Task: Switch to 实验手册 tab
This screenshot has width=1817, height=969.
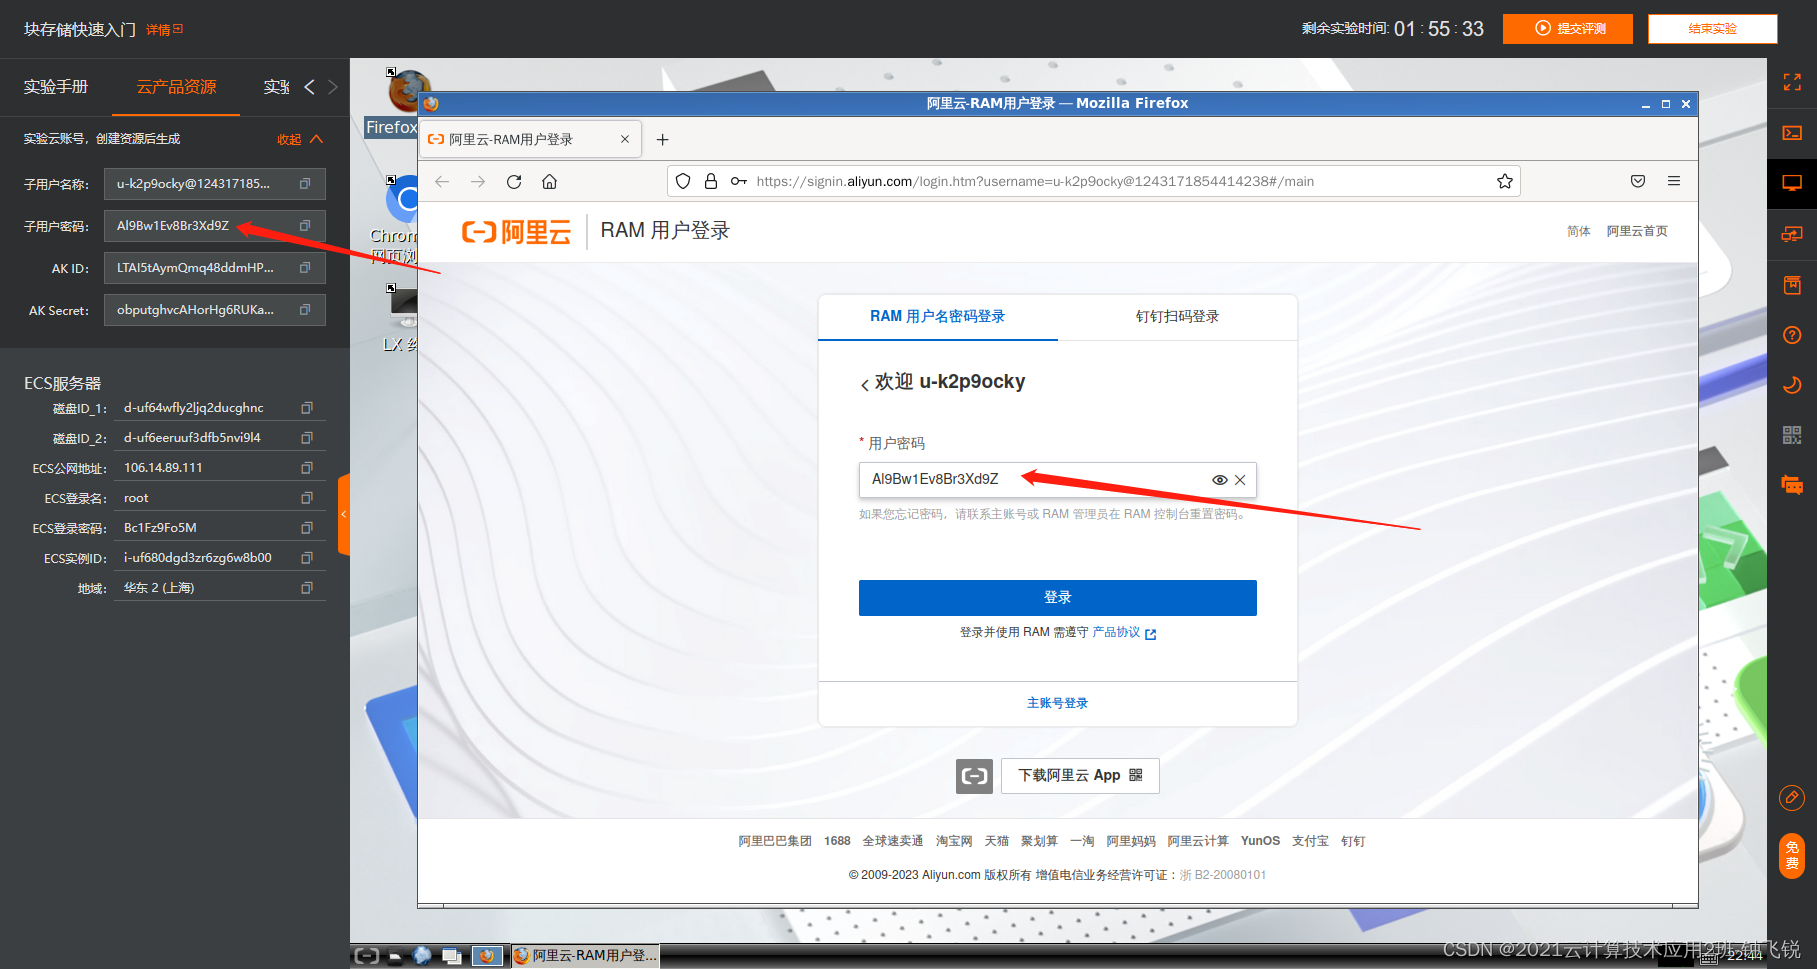Action: 56,87
